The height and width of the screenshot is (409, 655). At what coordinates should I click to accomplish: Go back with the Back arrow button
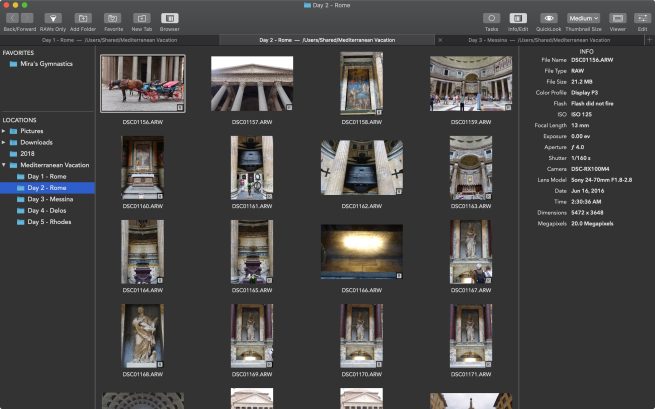click(13, 18)
